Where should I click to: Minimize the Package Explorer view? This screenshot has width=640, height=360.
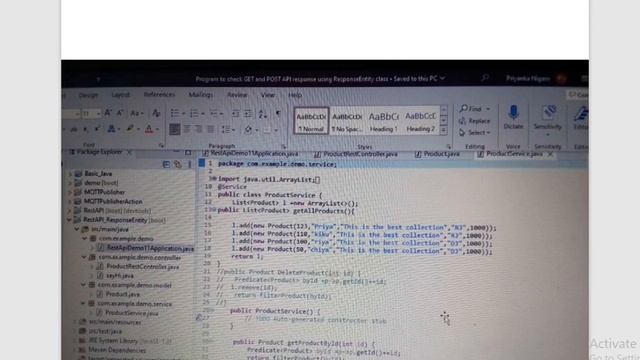tap(176, 152)
